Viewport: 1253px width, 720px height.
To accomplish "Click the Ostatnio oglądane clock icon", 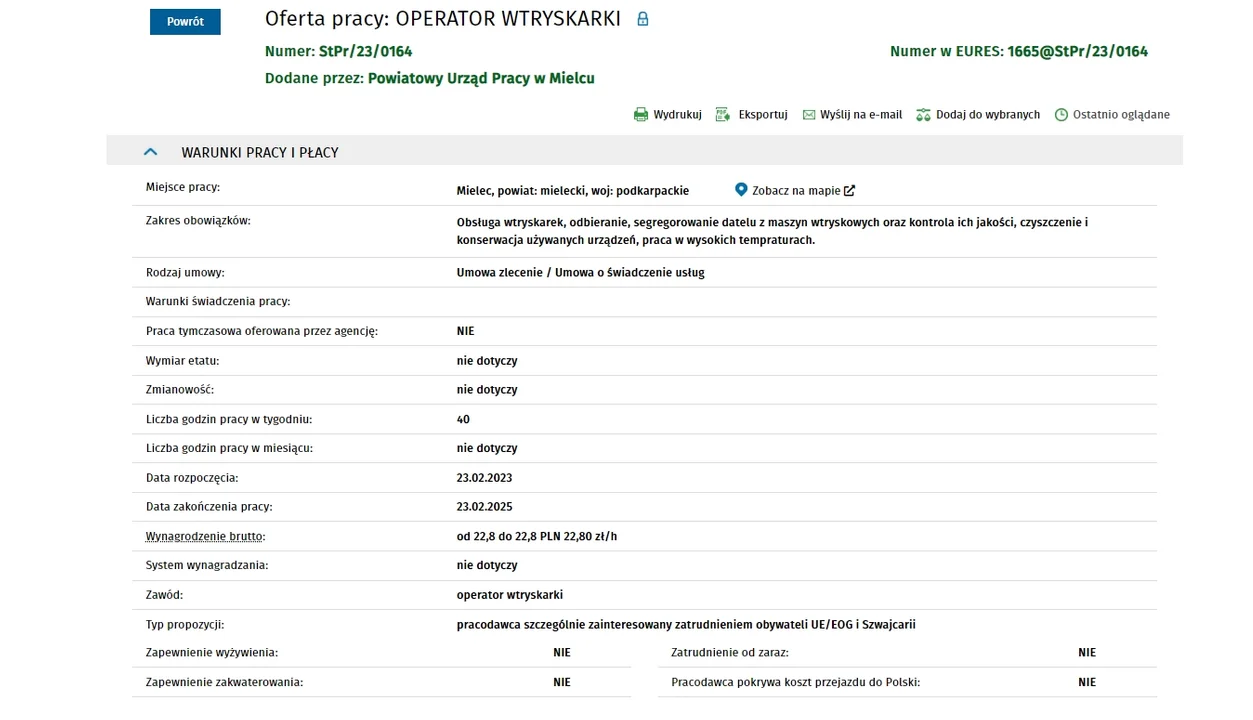I will pyautogui.click(x=1061, y=115).
